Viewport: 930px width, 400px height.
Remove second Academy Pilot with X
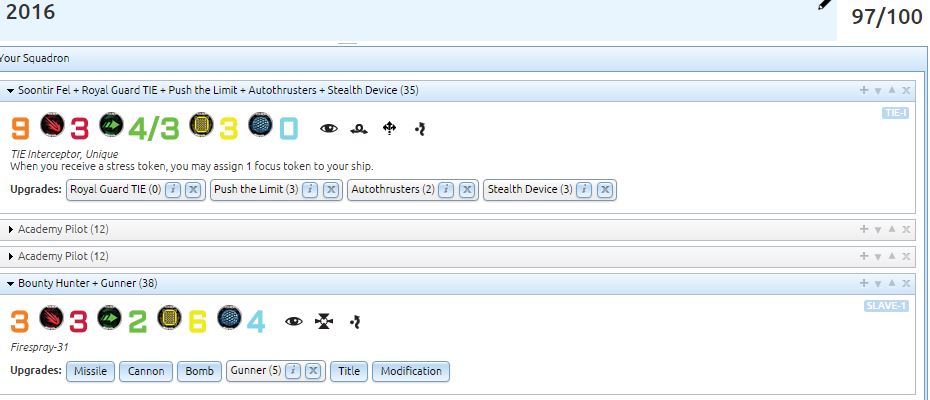click(x=906, y=256)
